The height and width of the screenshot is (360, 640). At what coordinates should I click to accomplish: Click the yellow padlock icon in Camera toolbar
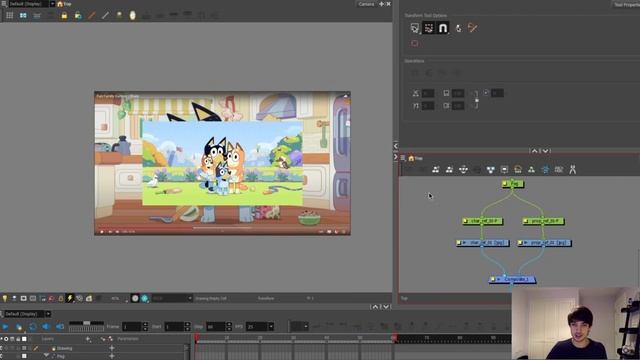tap(64, 16)
